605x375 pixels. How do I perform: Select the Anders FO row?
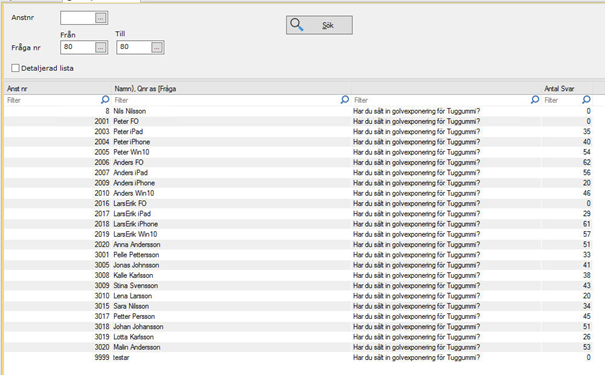click(x=298, y=162)
